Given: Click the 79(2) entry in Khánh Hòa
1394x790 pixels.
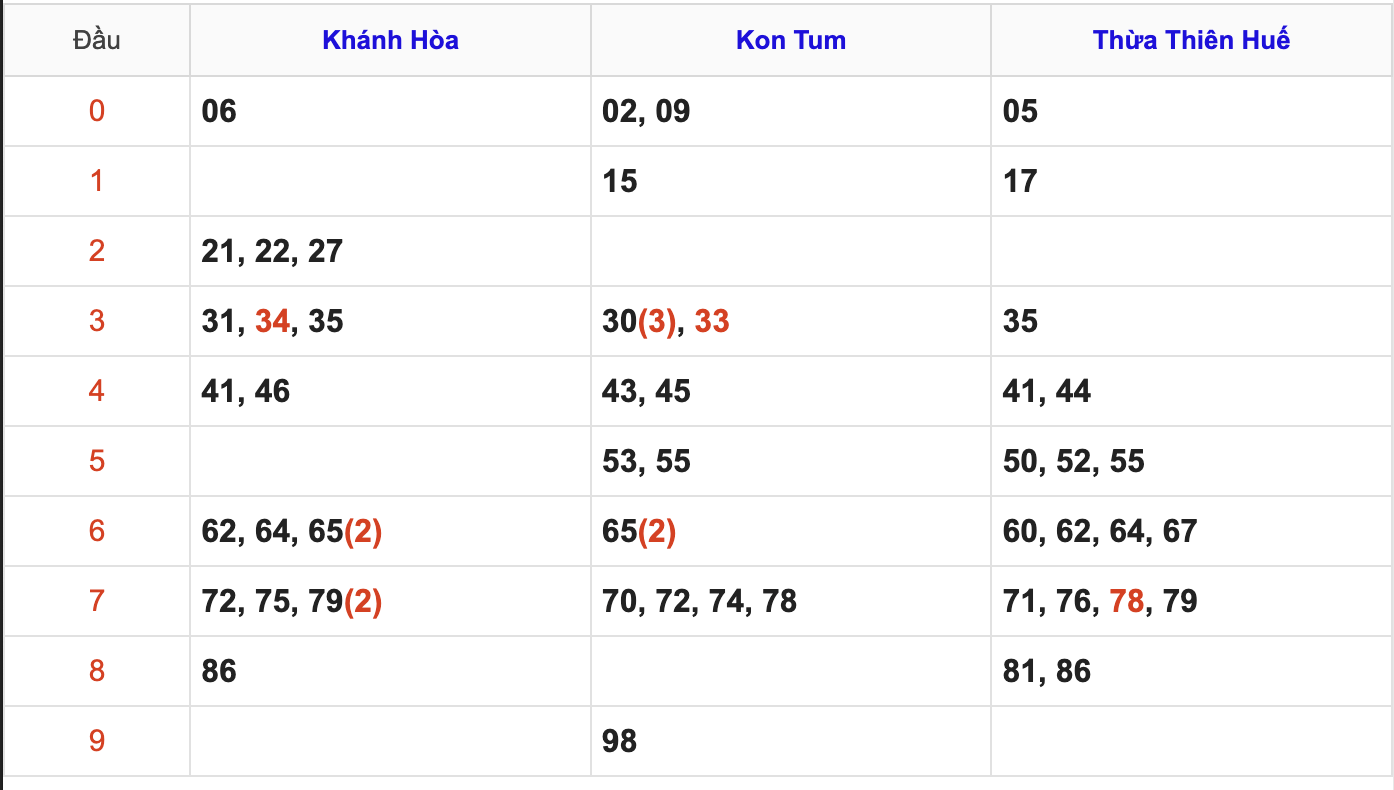Looking at the screenshot, I should coord(344,601).
